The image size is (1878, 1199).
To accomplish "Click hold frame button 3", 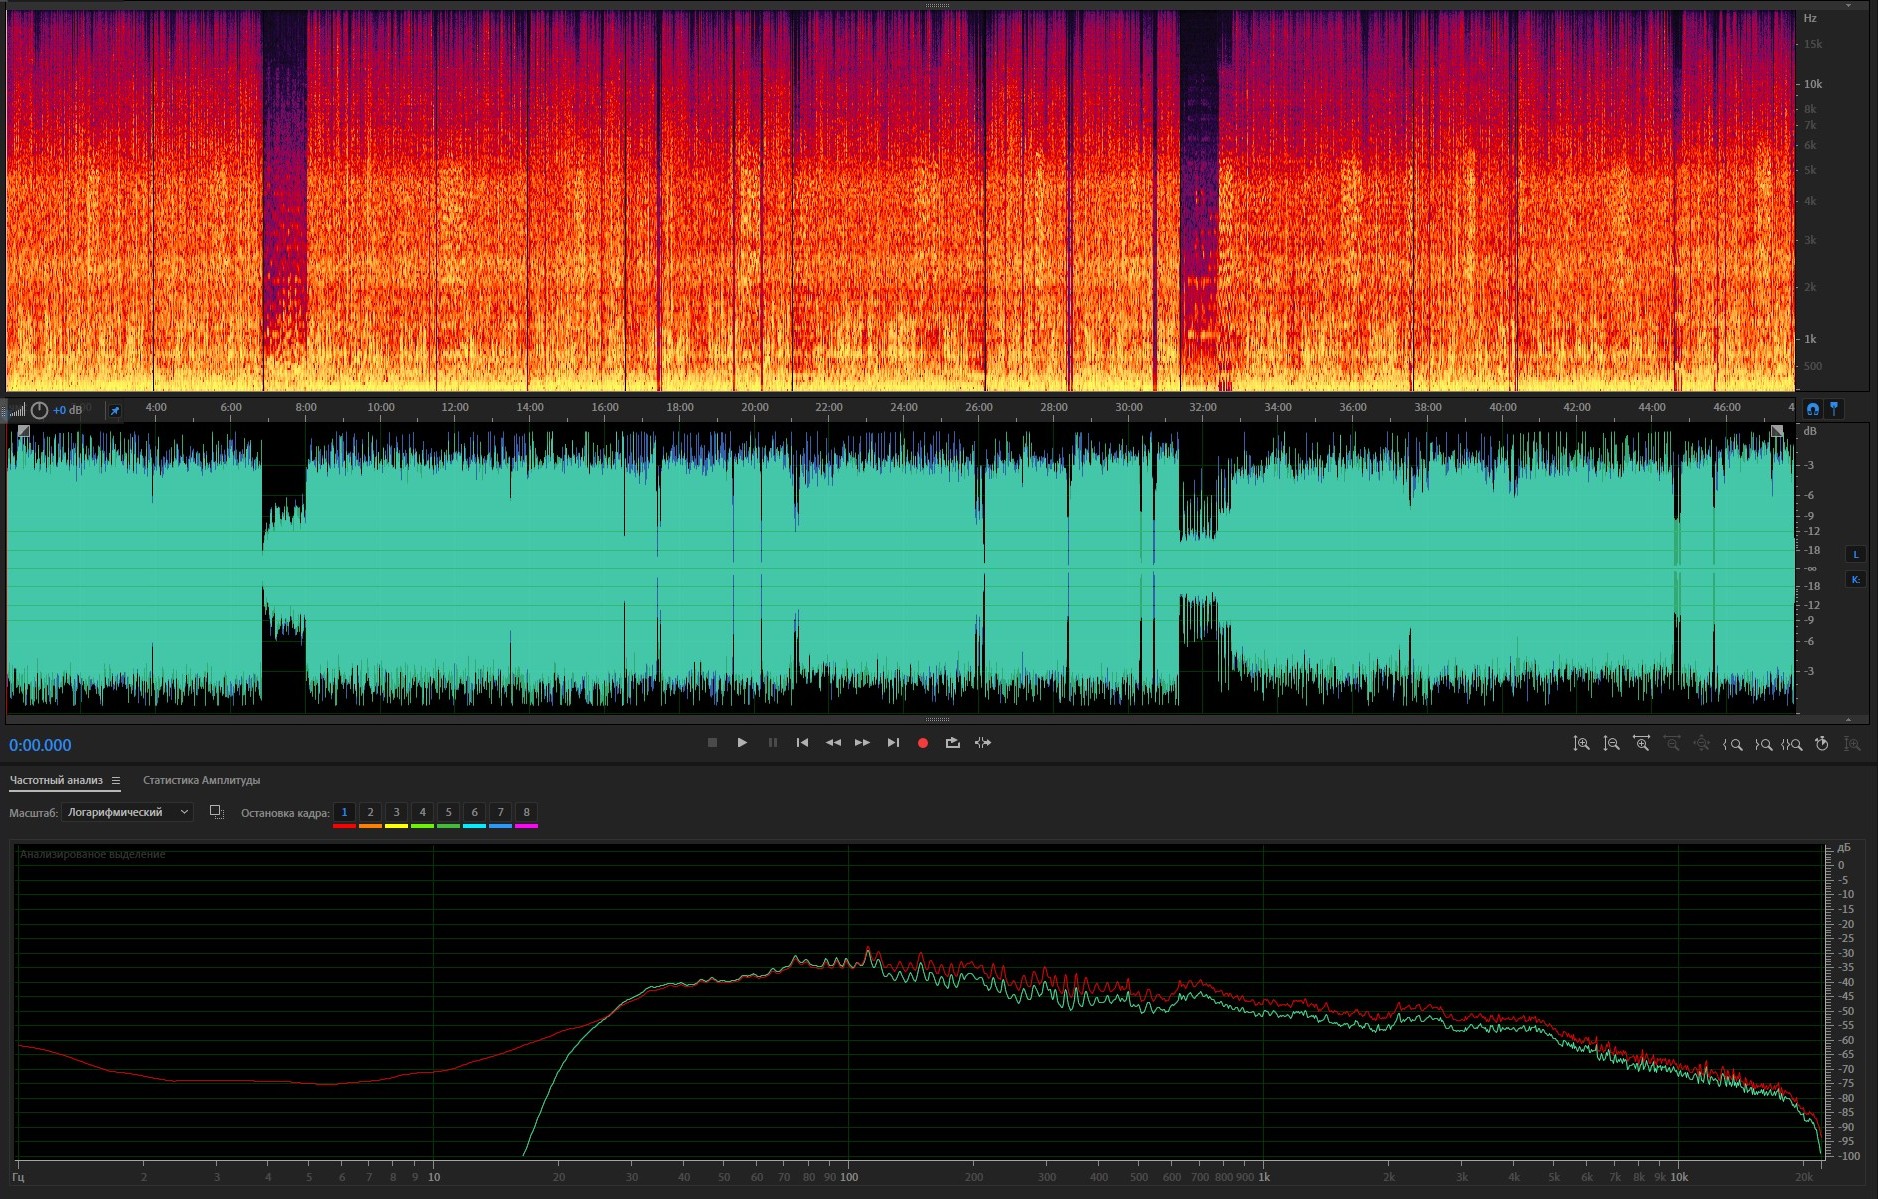I will (396, 813).
